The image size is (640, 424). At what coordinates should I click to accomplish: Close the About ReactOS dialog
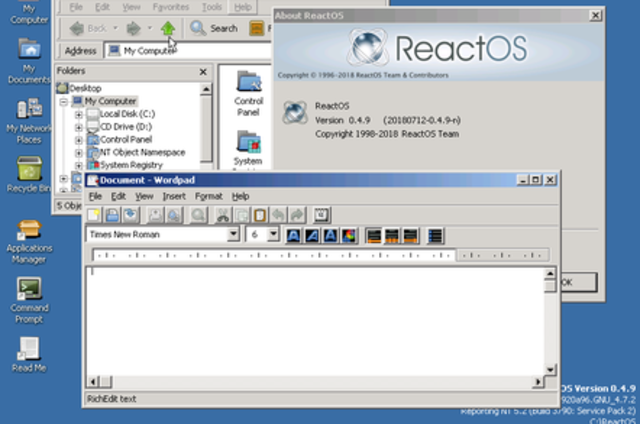(x=595, y=16)
